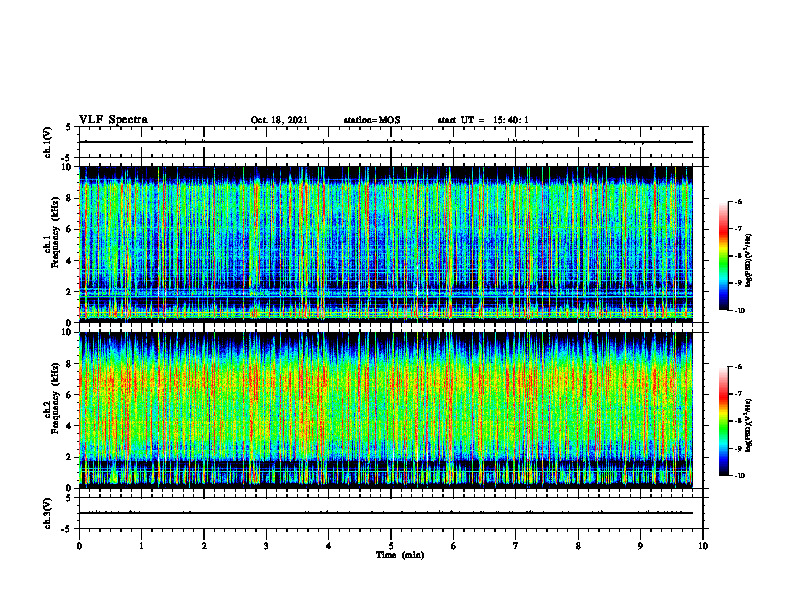The height and width of the screenshot is (612, 792).
Task: Click the ch.2 spectrogram plot area
Action: click(386, 410)
